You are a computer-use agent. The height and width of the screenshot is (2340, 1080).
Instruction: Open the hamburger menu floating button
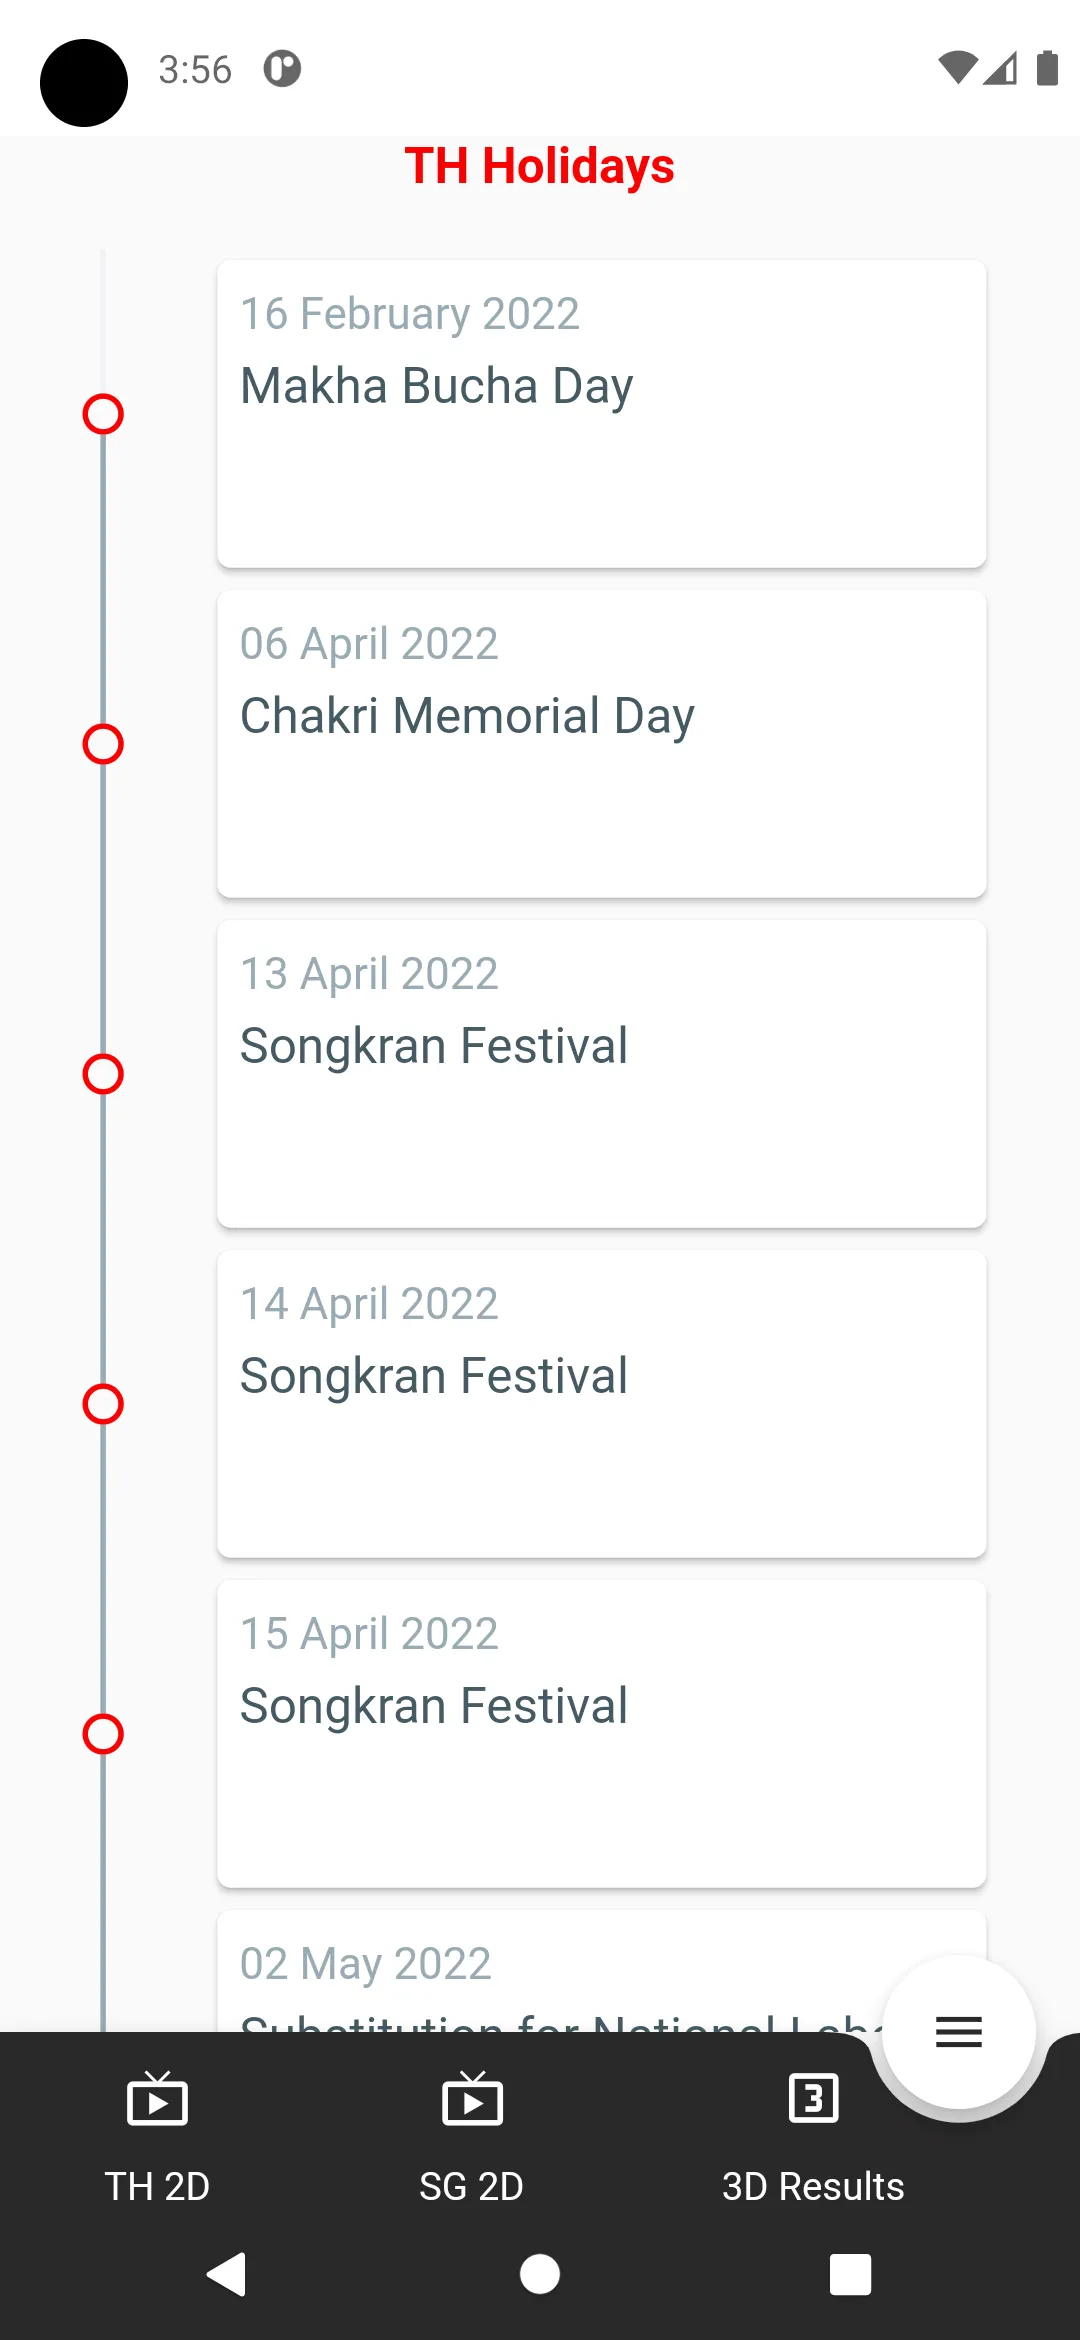tap(958, 2032)
